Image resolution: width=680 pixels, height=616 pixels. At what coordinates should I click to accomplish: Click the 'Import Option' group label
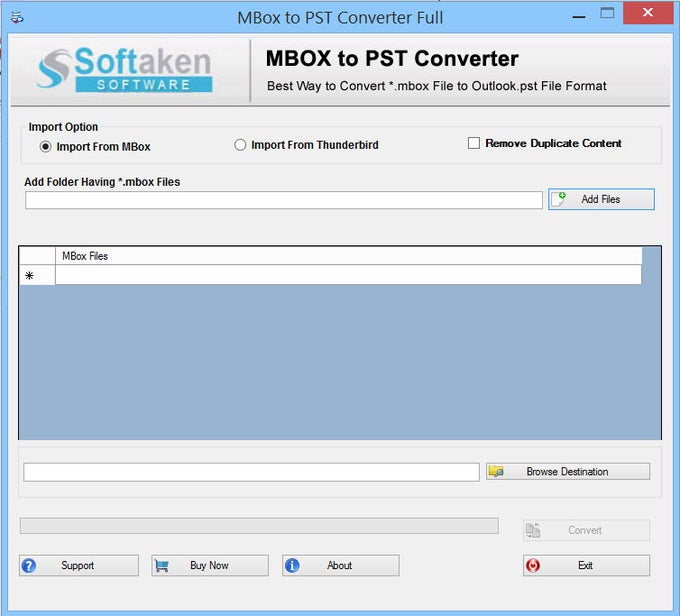(63, 127)
